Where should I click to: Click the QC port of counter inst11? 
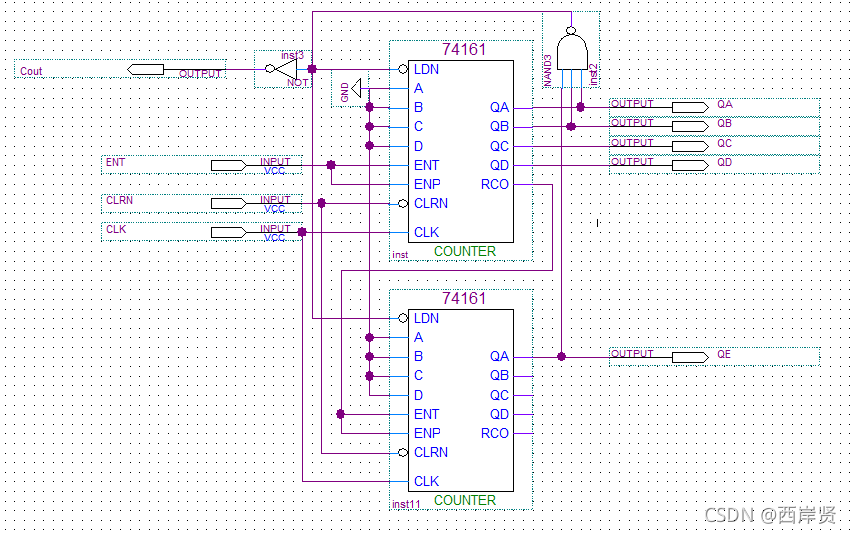pyautogui.click(x=499, y=395)
